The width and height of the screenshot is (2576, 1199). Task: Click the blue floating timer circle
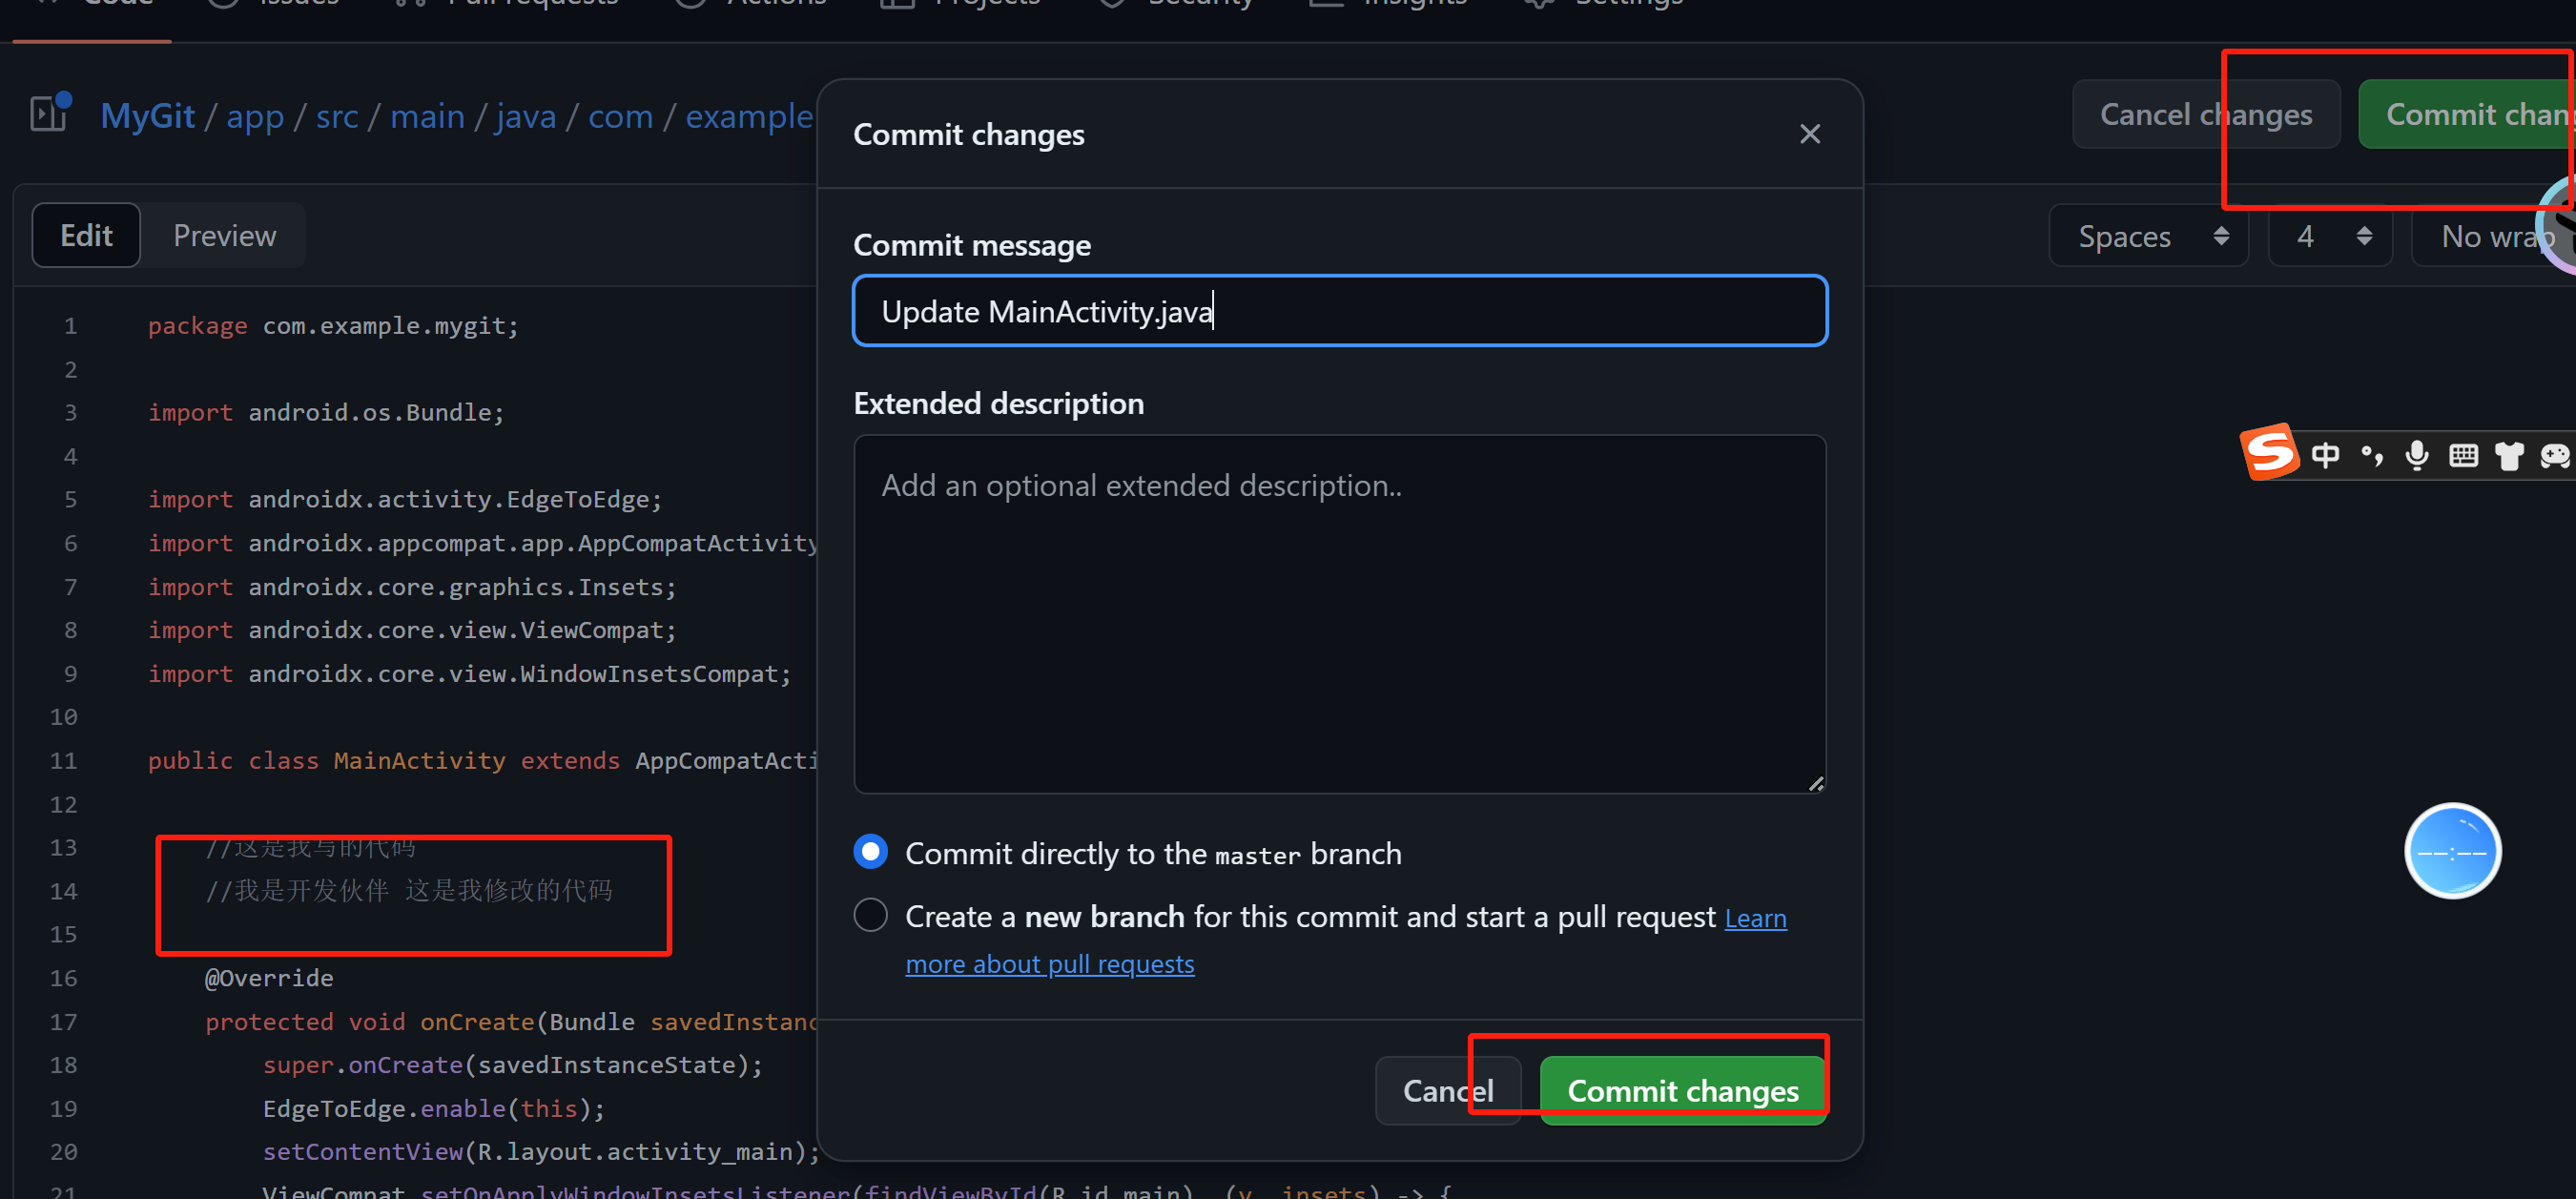2452,851
